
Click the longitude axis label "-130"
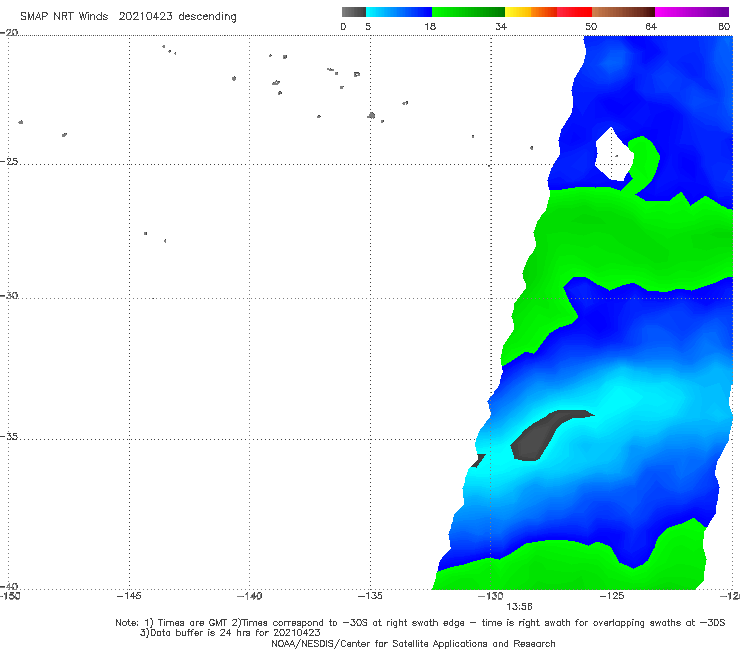490,596
